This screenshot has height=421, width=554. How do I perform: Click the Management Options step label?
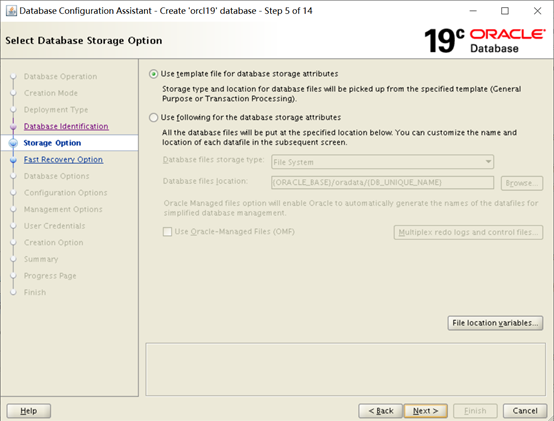[63, 209]
